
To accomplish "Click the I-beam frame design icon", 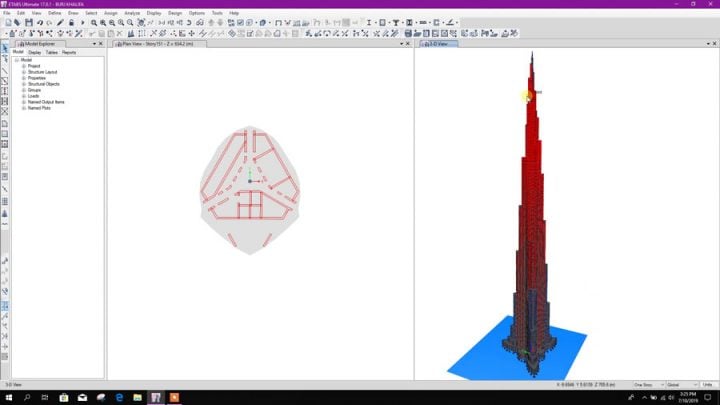I will pyautogui.click(x=369, y=22).
